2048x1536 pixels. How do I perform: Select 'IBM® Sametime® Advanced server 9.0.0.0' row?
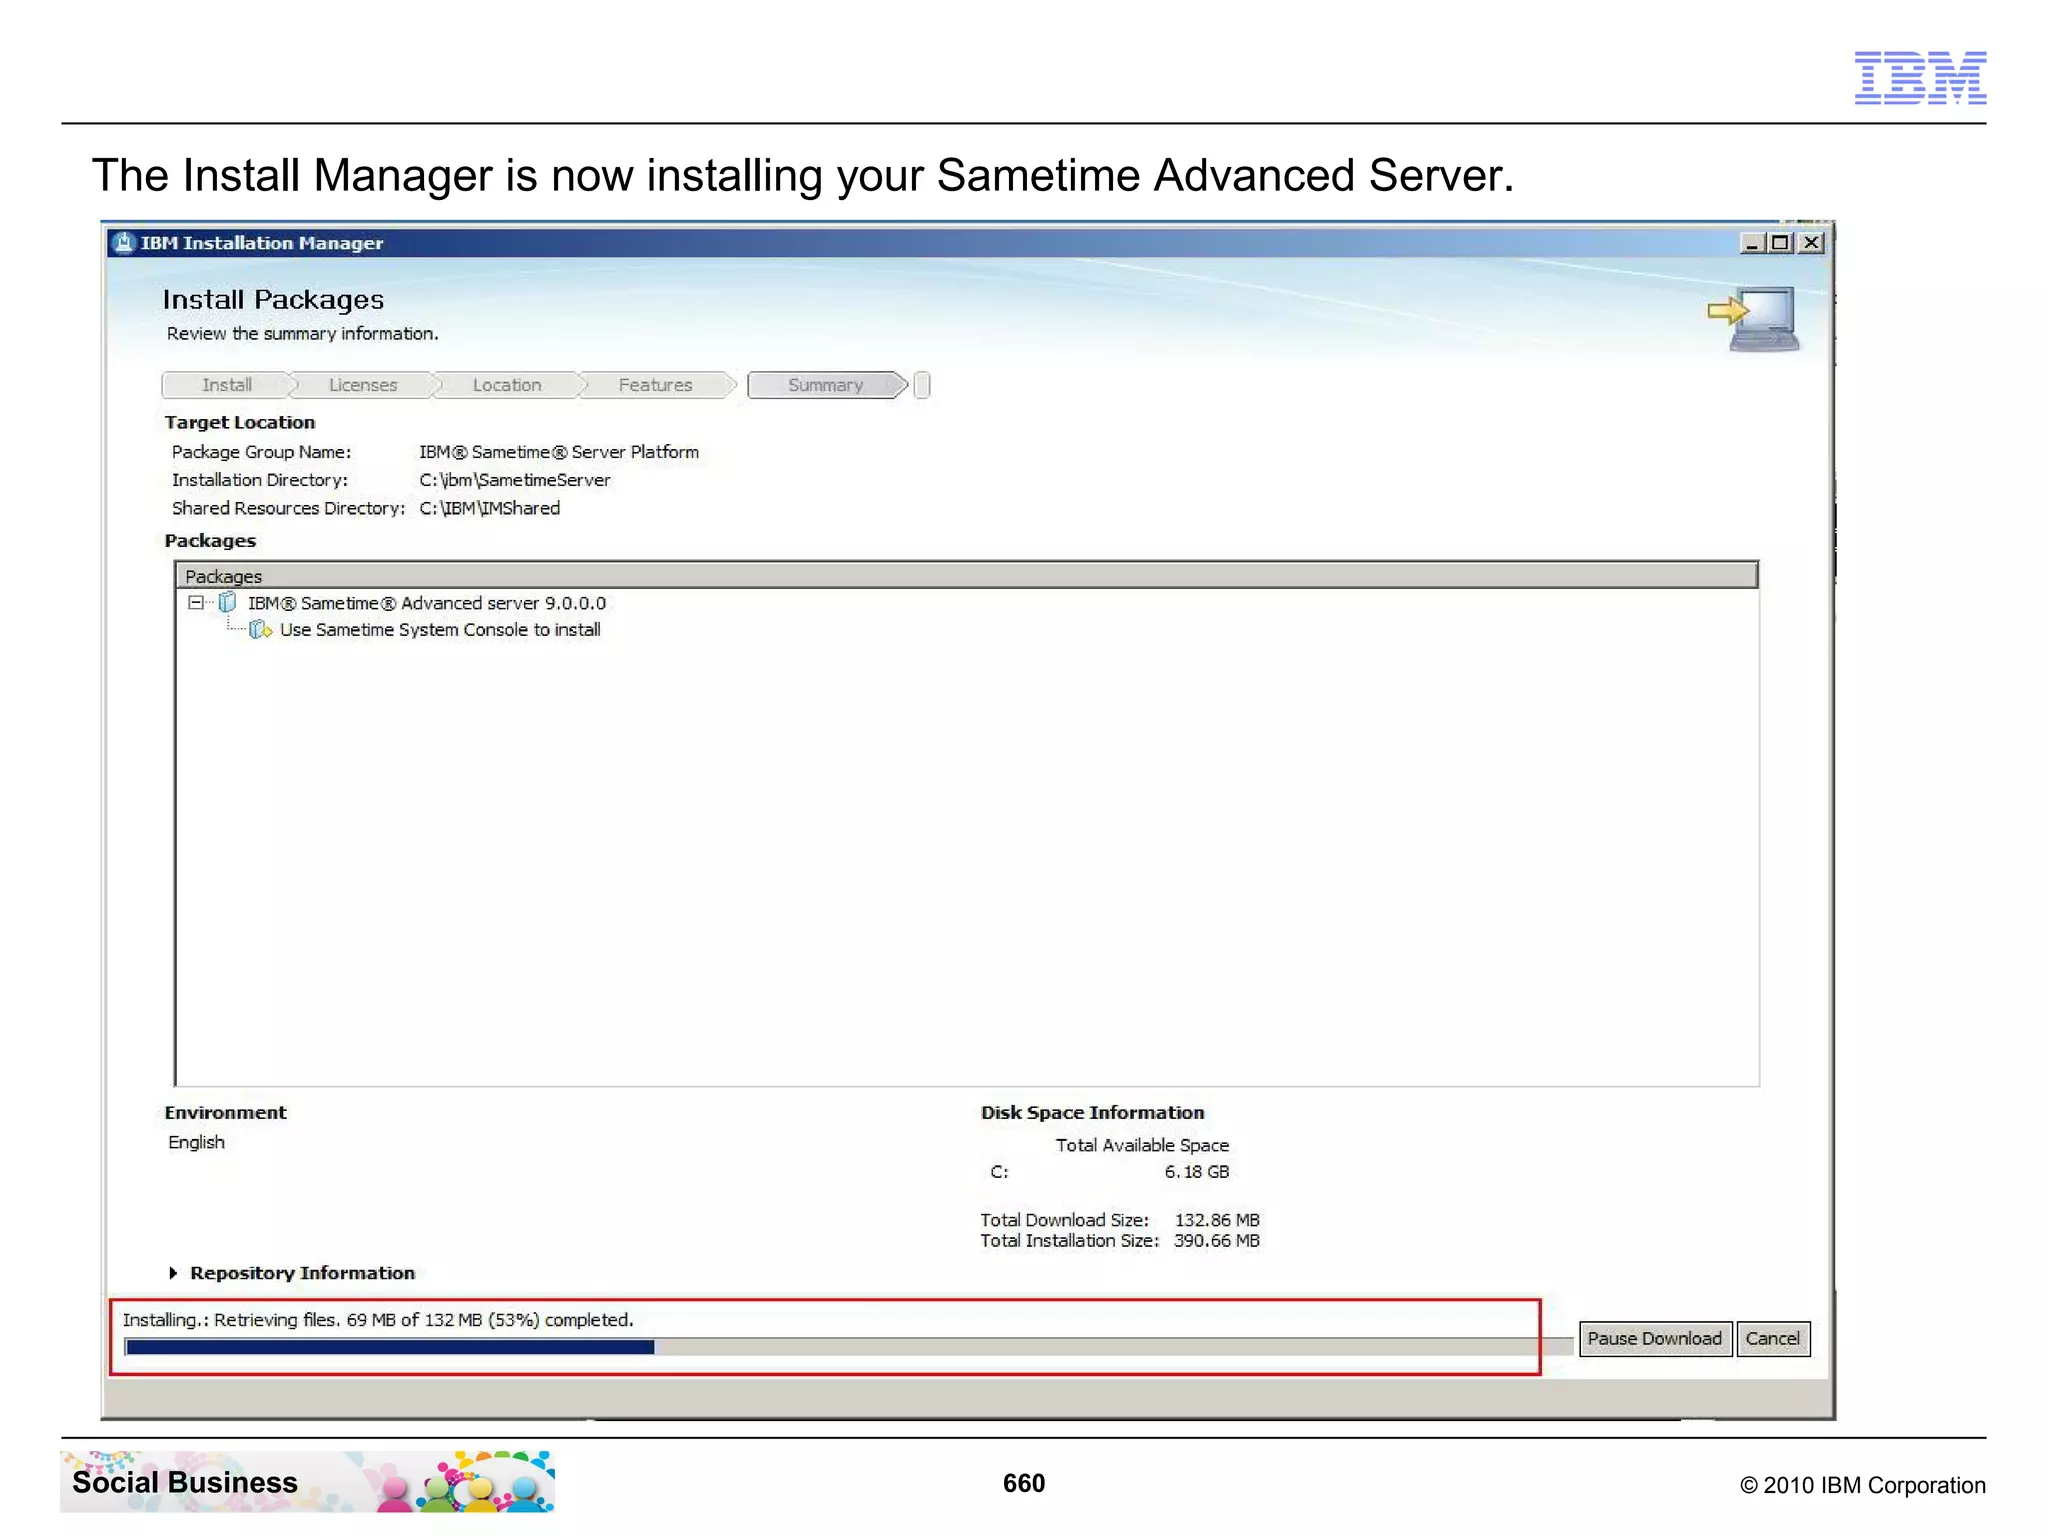pos(426,603)
